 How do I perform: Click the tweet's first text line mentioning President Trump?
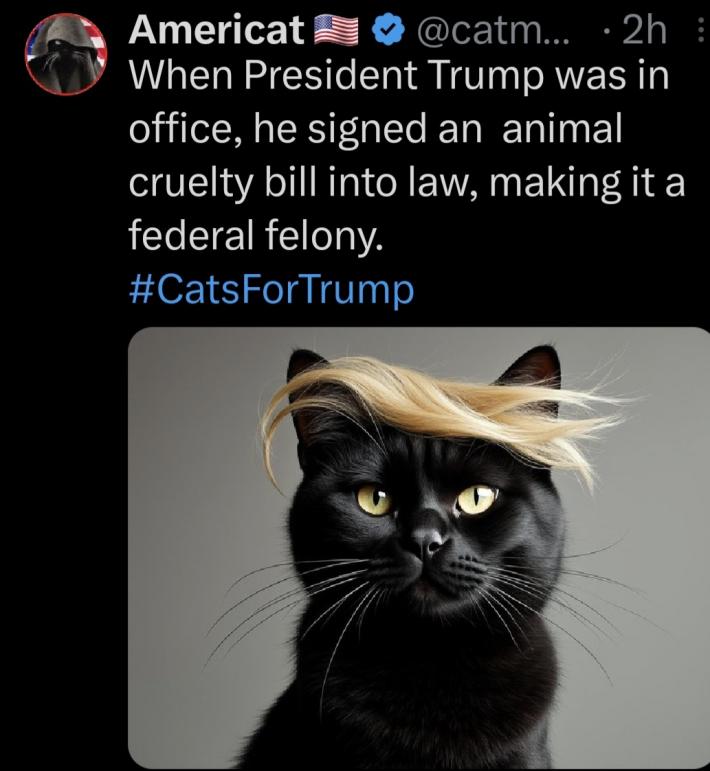click(399, 77)
